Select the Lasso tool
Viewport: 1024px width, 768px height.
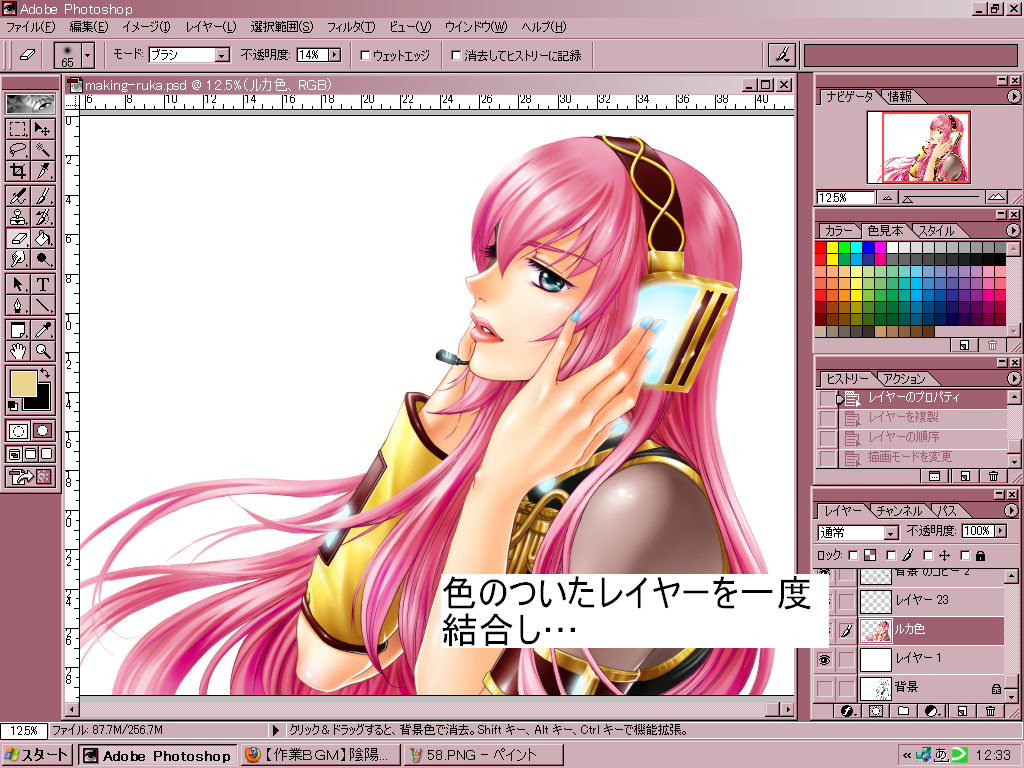point(18,149)
